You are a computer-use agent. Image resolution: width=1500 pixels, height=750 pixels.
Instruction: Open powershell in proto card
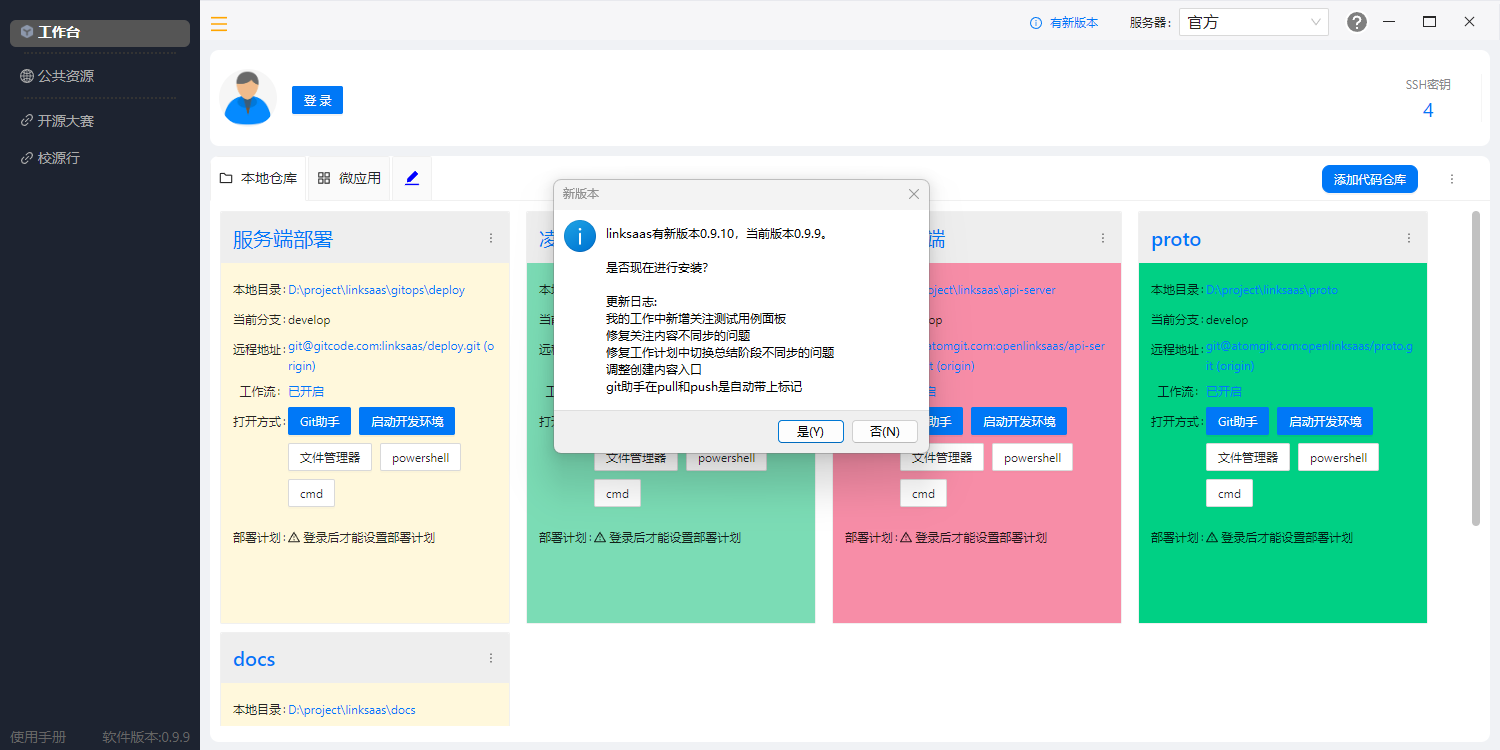(x=1338, y=457)
